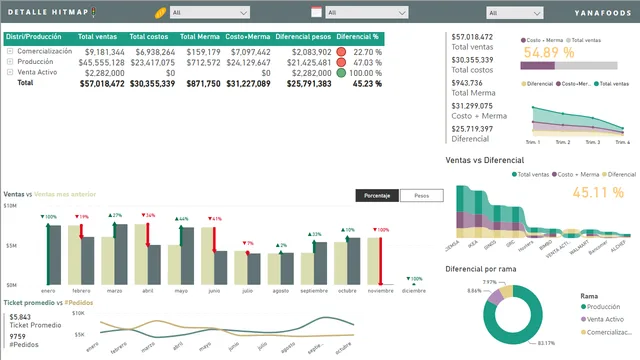
Task: Open the date filter dropdown next to calendar
Action: pyautogui.click(x=367, y=13)
